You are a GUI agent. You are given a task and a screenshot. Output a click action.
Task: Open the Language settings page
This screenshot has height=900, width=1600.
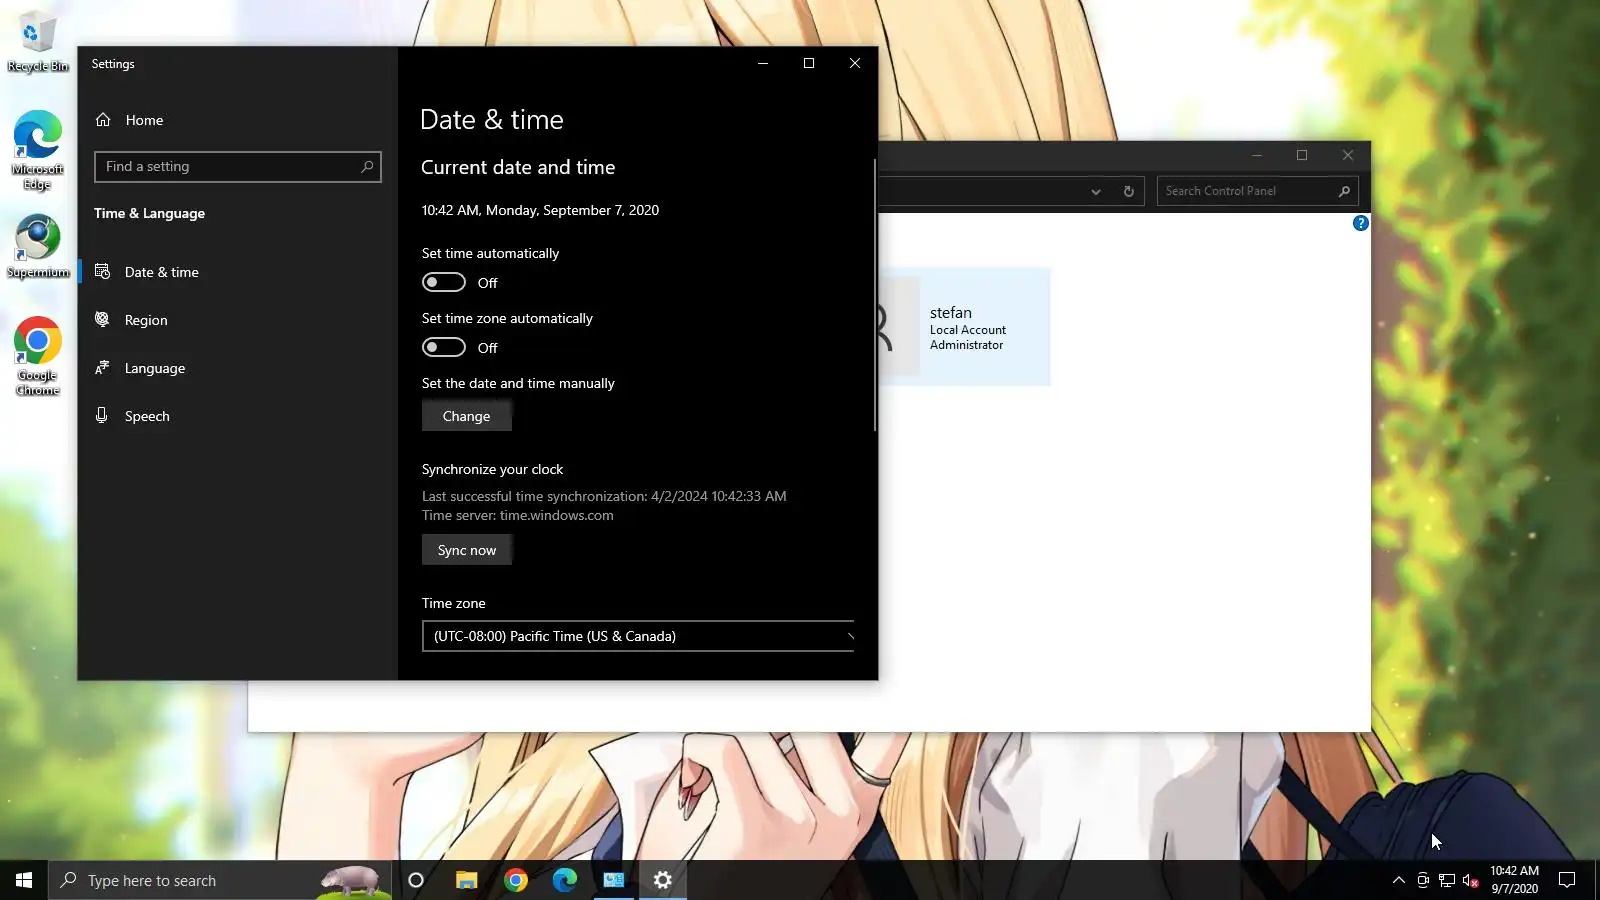pyautogui.click(x=238, y=368)
